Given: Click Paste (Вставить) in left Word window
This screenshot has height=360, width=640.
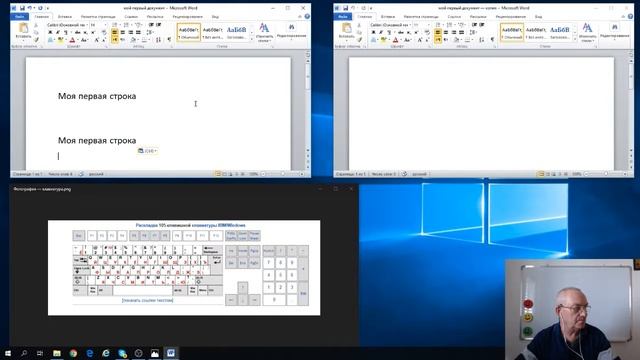Looking at the screenshot, I should (x=23, y=31).
